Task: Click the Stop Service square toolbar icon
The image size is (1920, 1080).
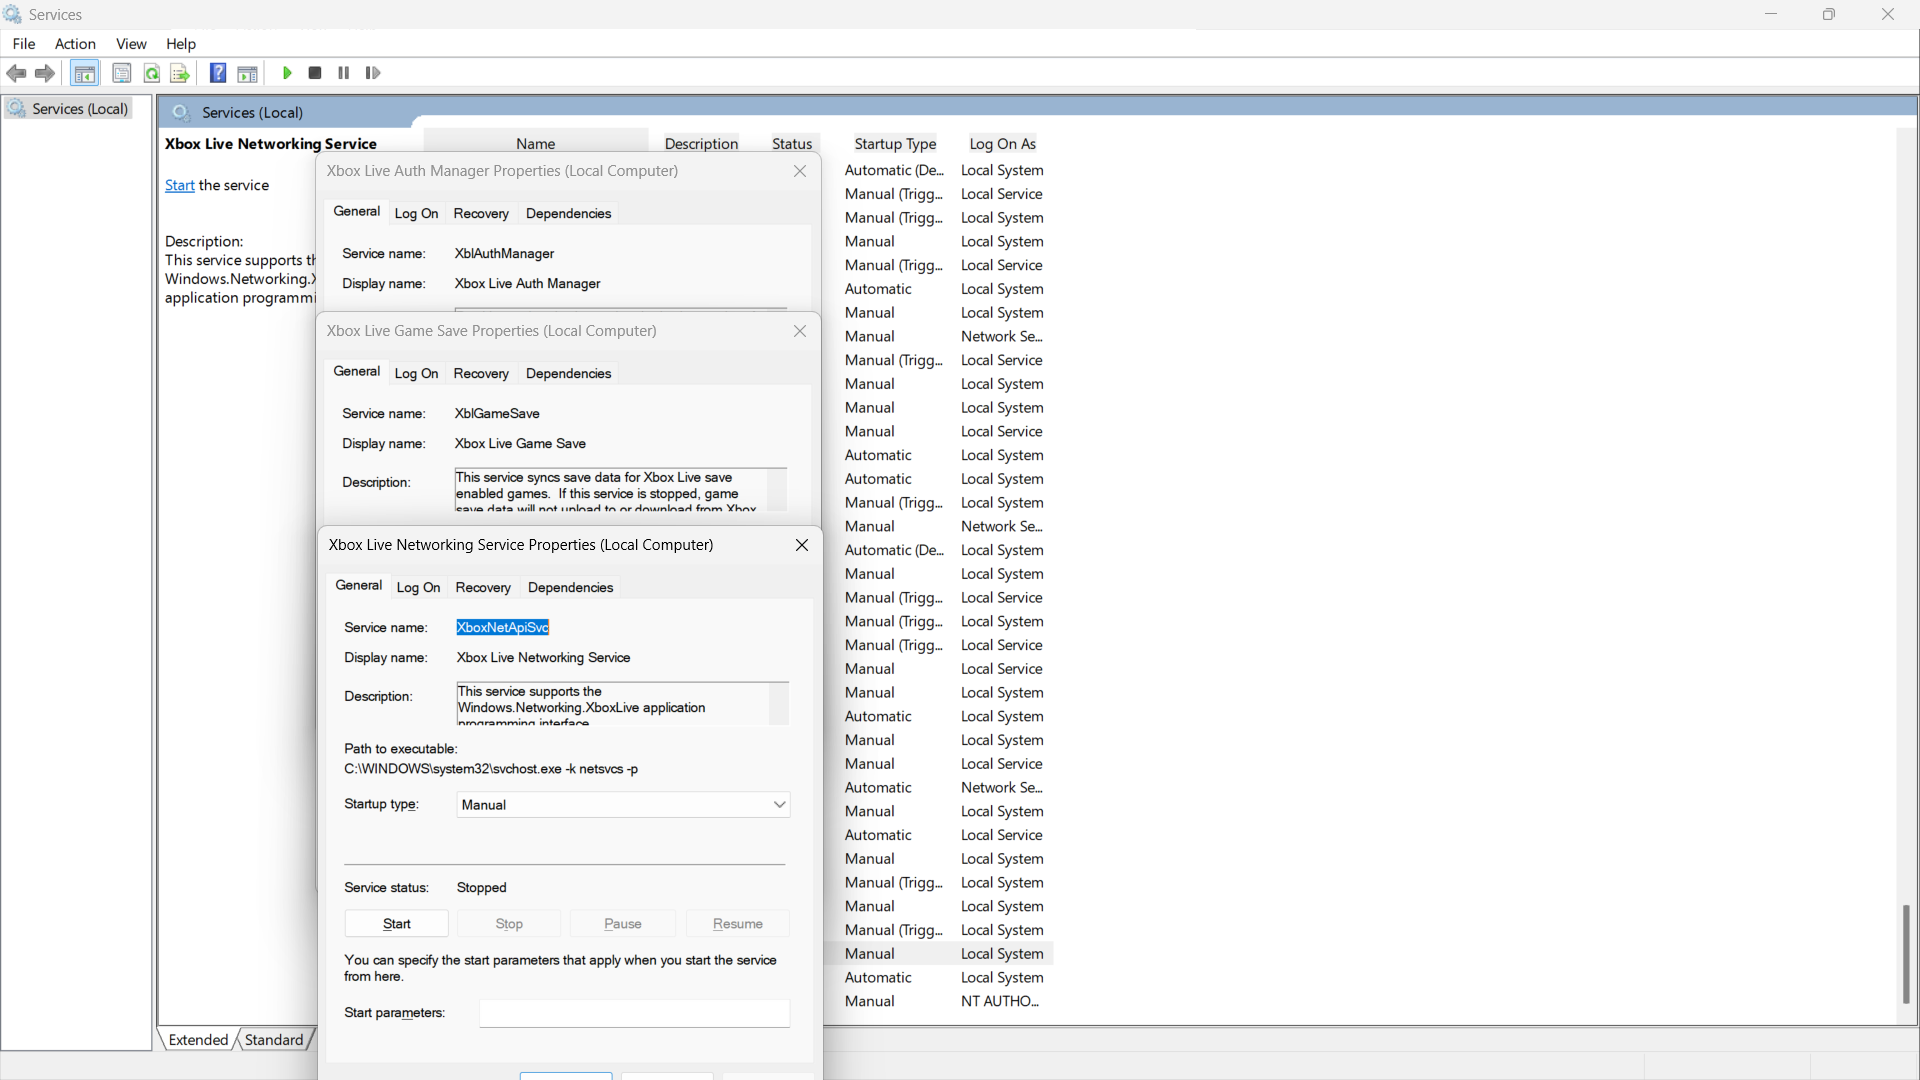Action: tap(315, 73)
